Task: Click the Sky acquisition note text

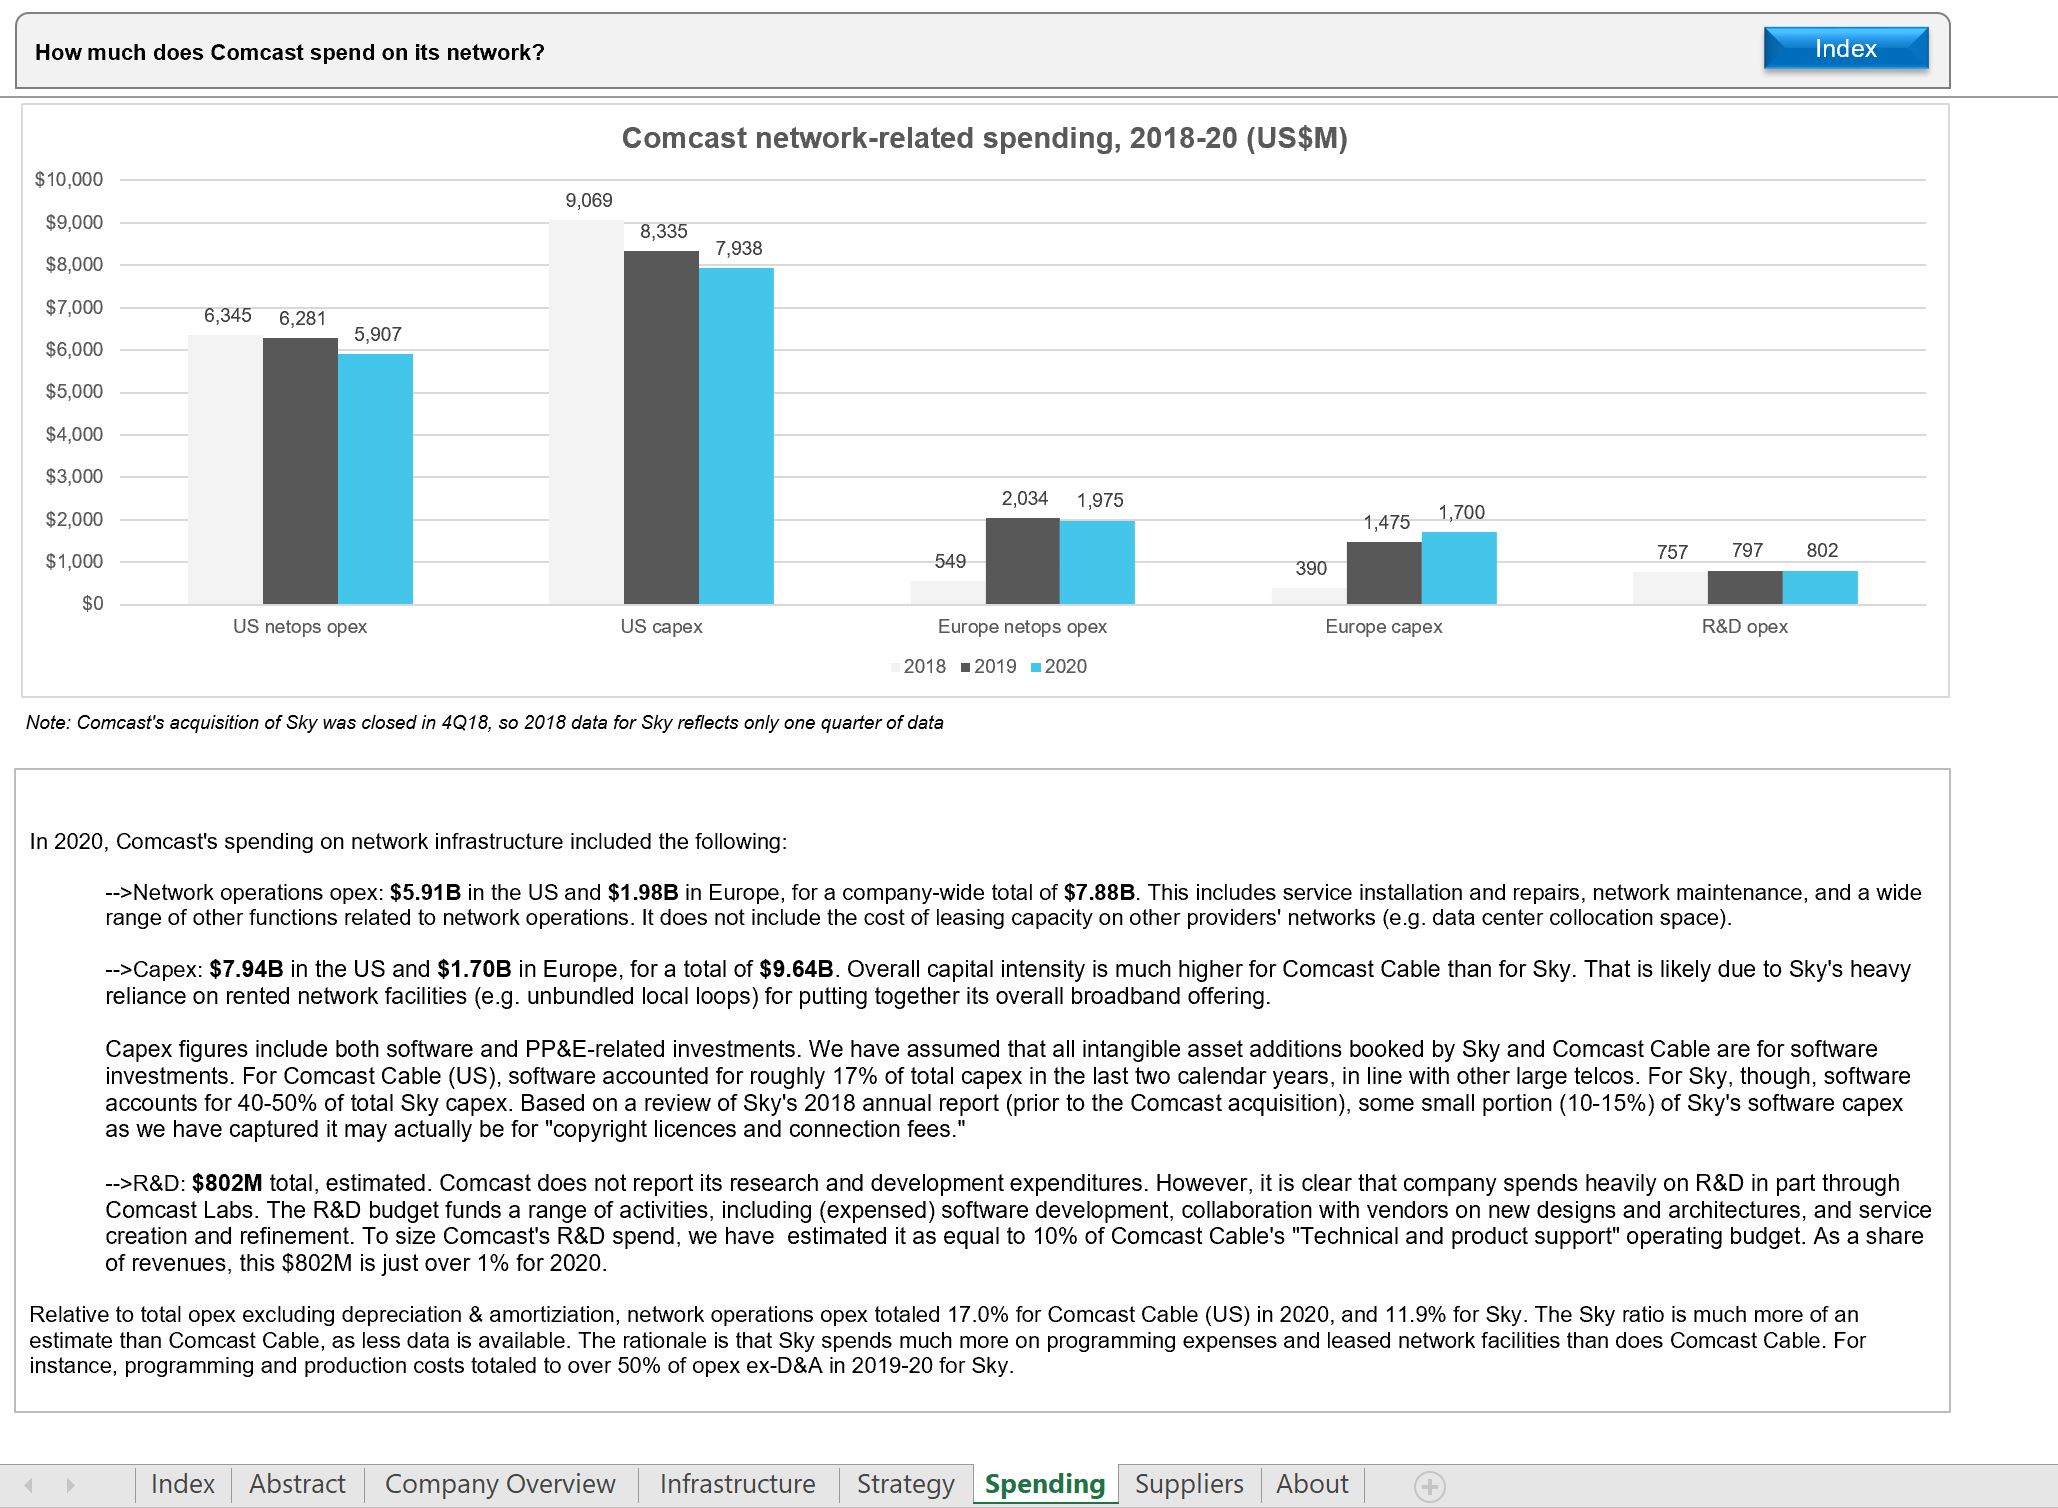Action: coord(485,723)
